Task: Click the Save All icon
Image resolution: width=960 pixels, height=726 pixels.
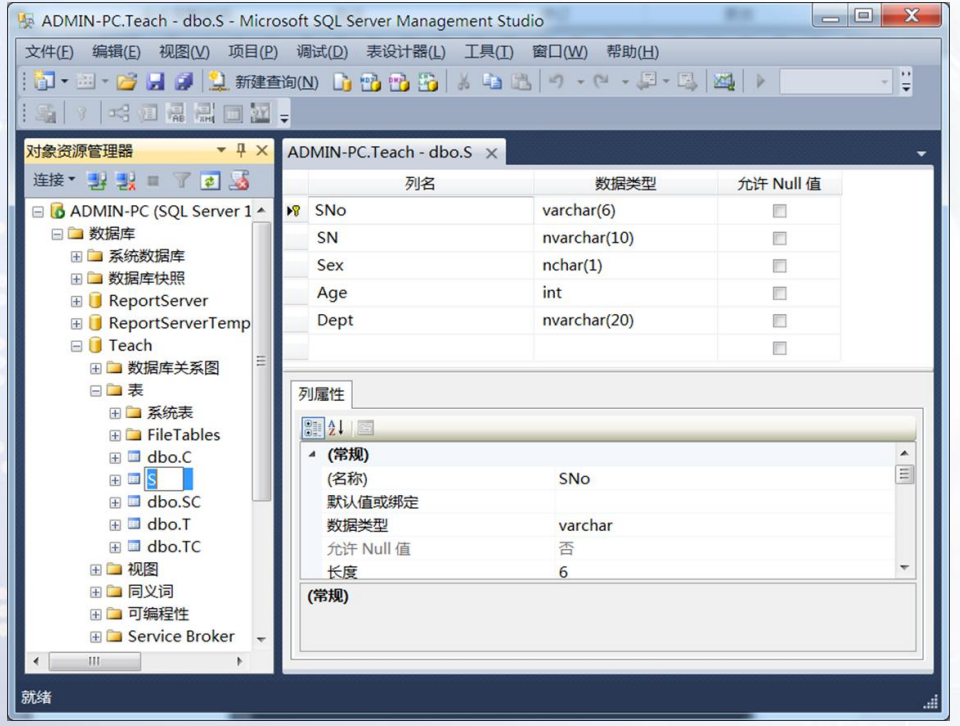Action: (184, 81)
